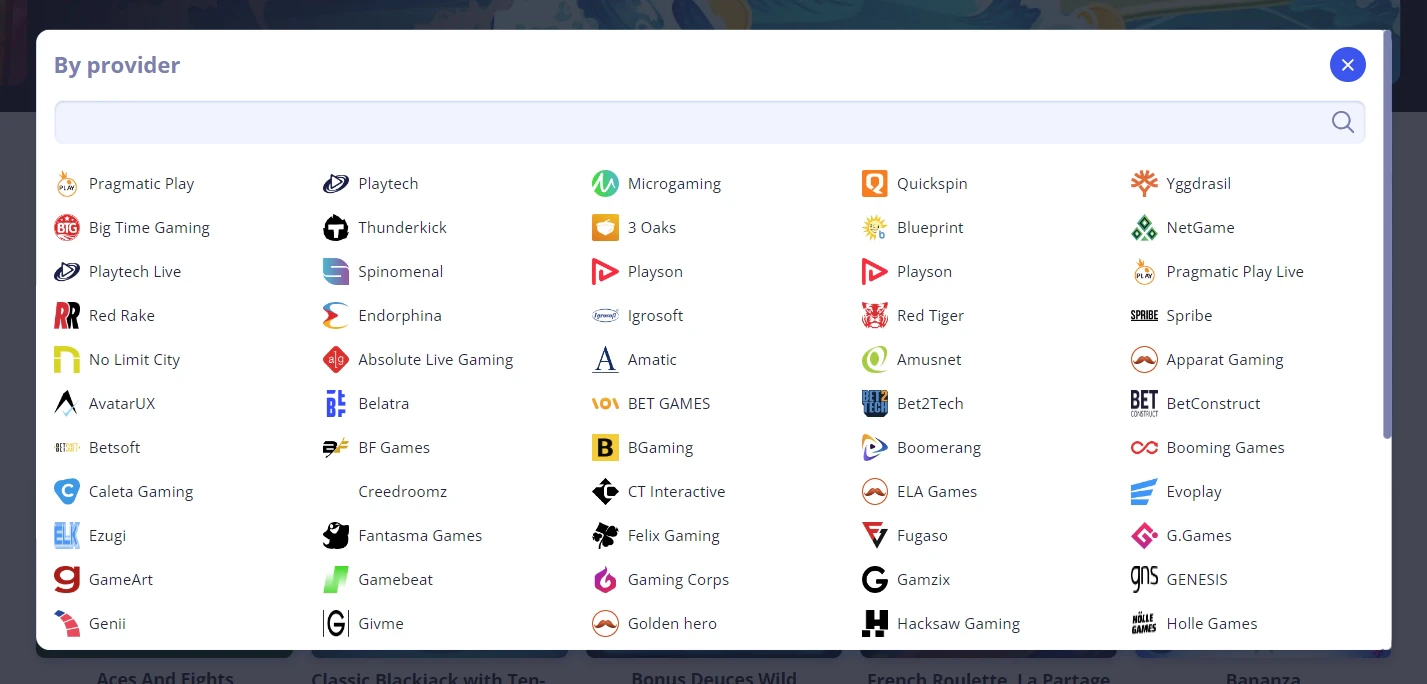Click the 3 Oaks logo icon
Screen dimensions: 1427x684
[605, 228]
